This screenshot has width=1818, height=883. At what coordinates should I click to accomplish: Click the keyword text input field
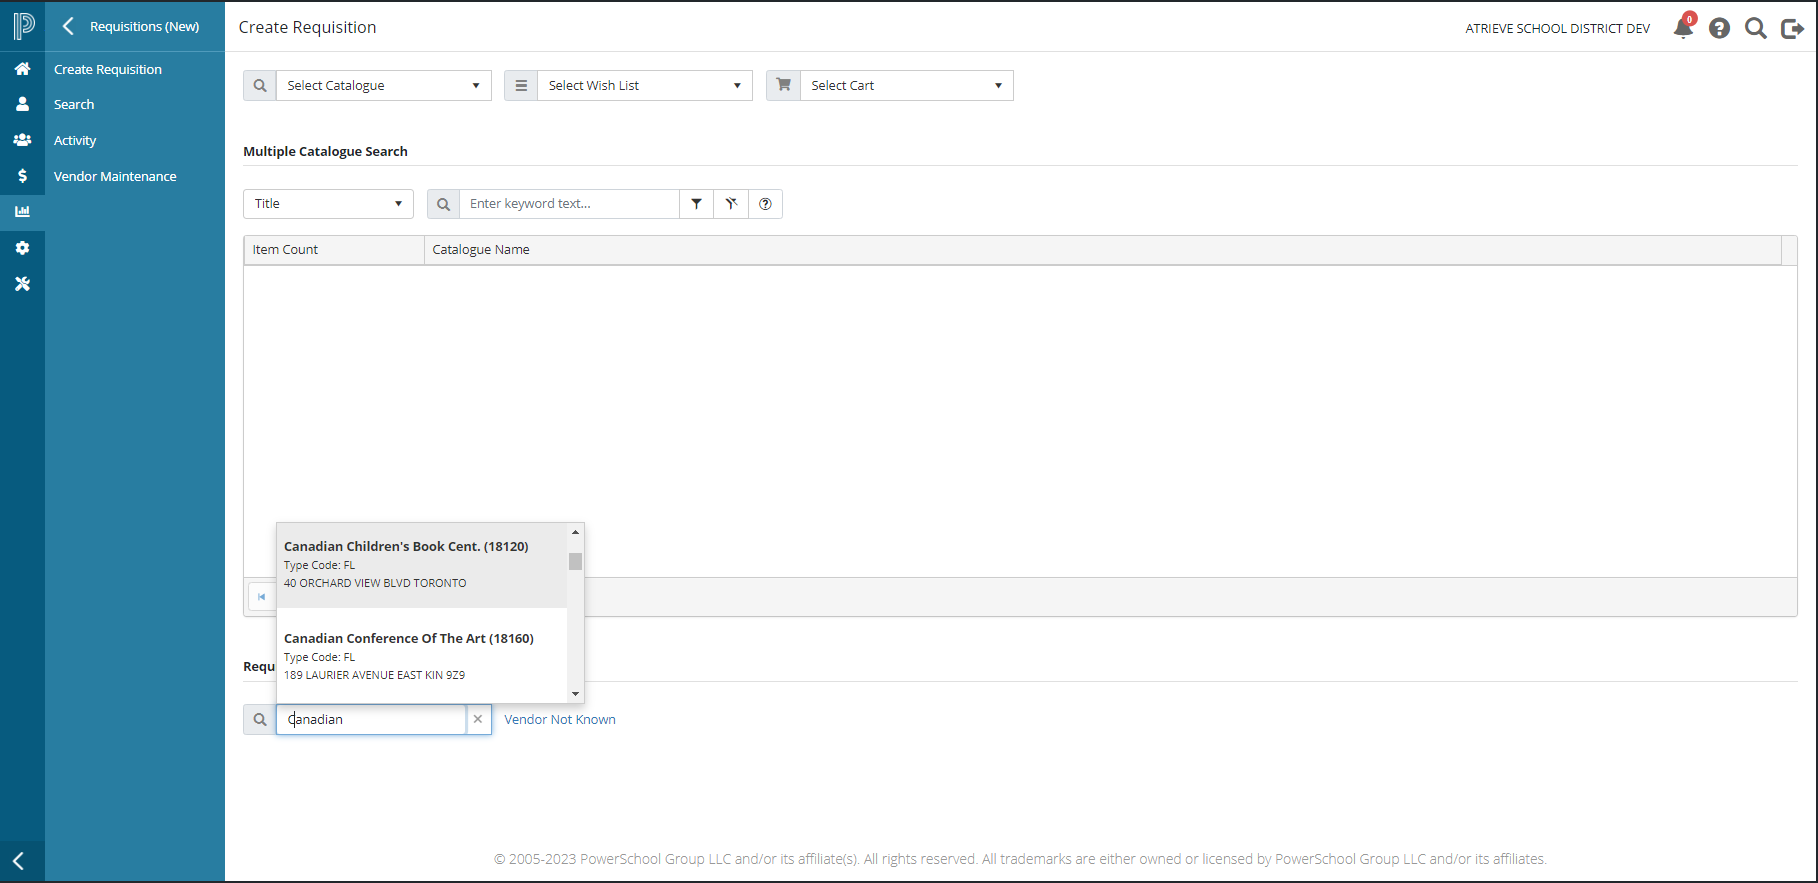[x=568, y=204]
